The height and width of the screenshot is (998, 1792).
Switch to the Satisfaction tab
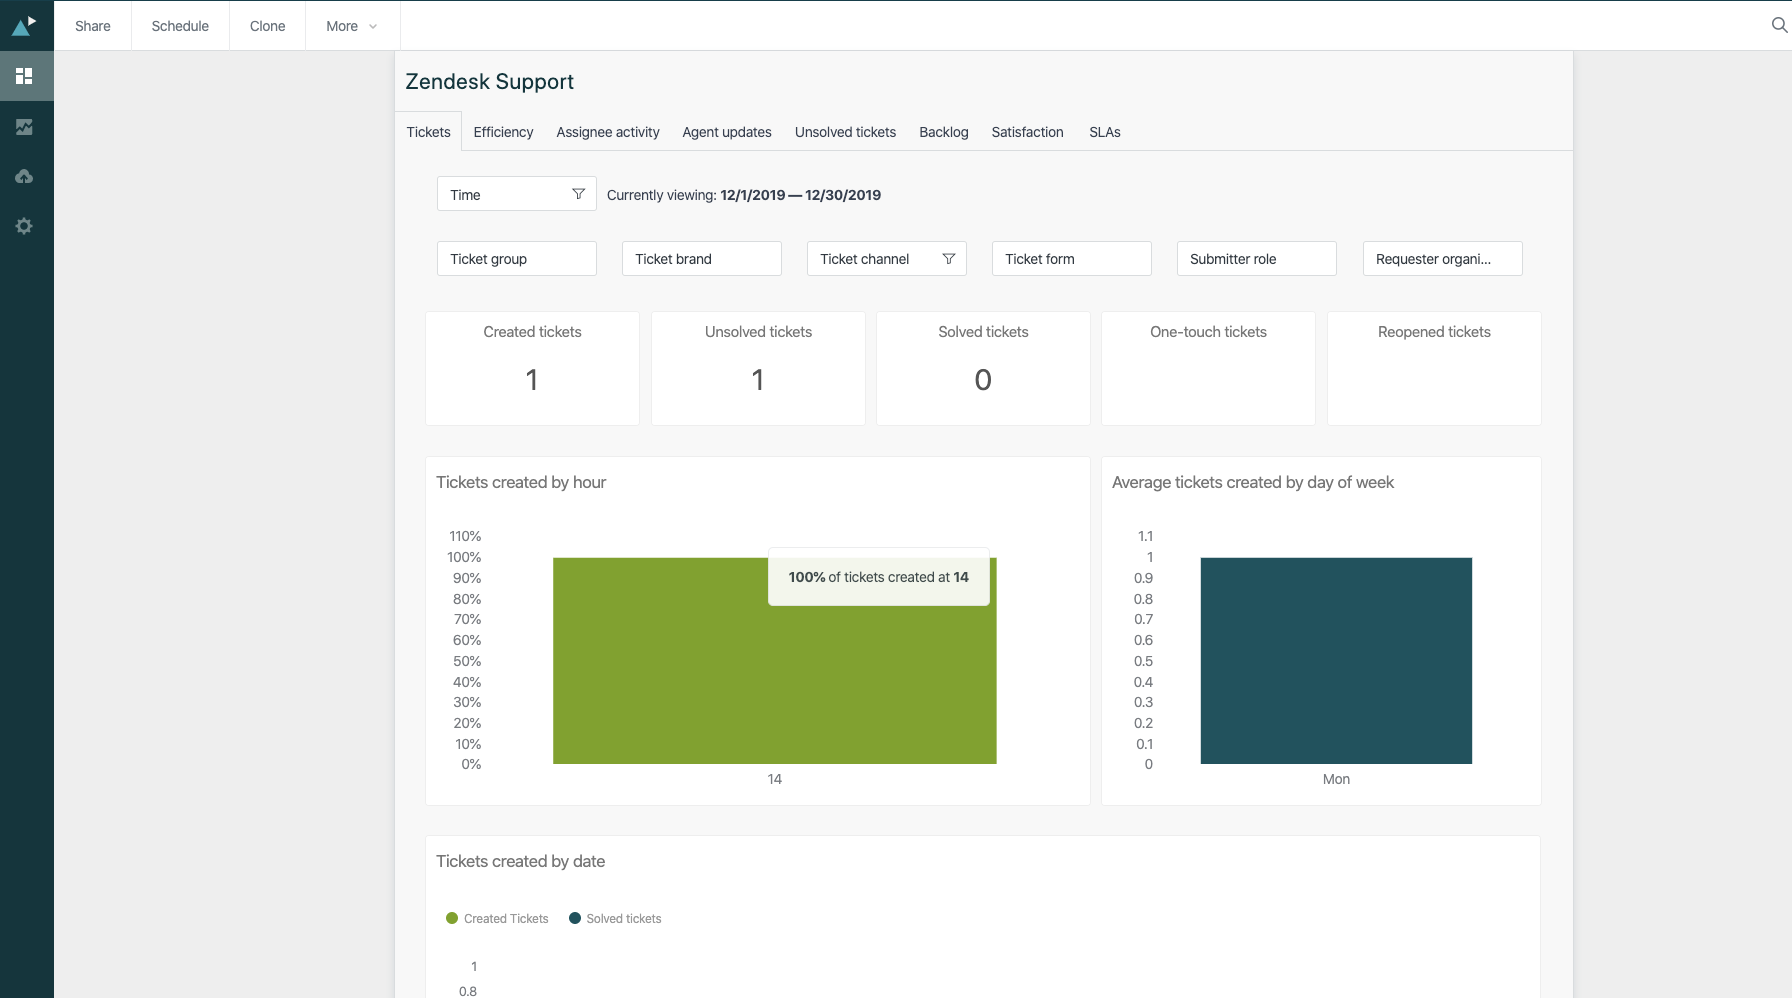pyautogui.click(x=1027, y=132)
